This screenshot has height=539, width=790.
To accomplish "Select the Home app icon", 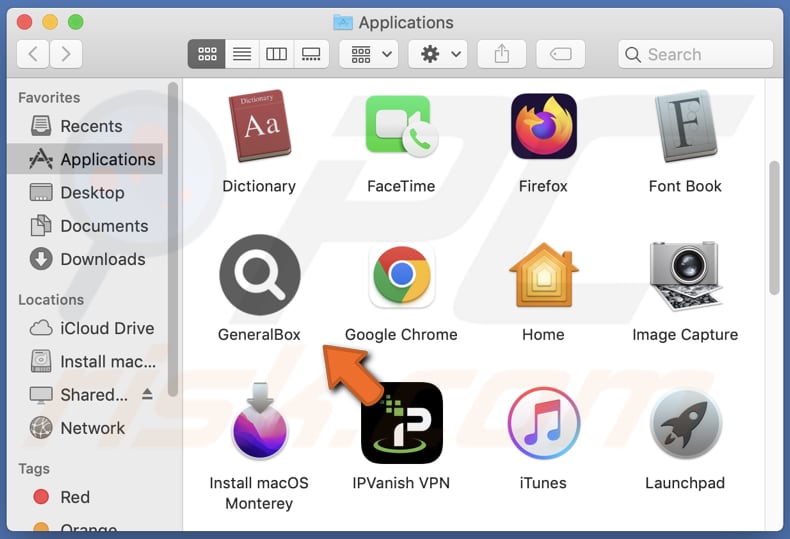I will [x=544, y=275].
